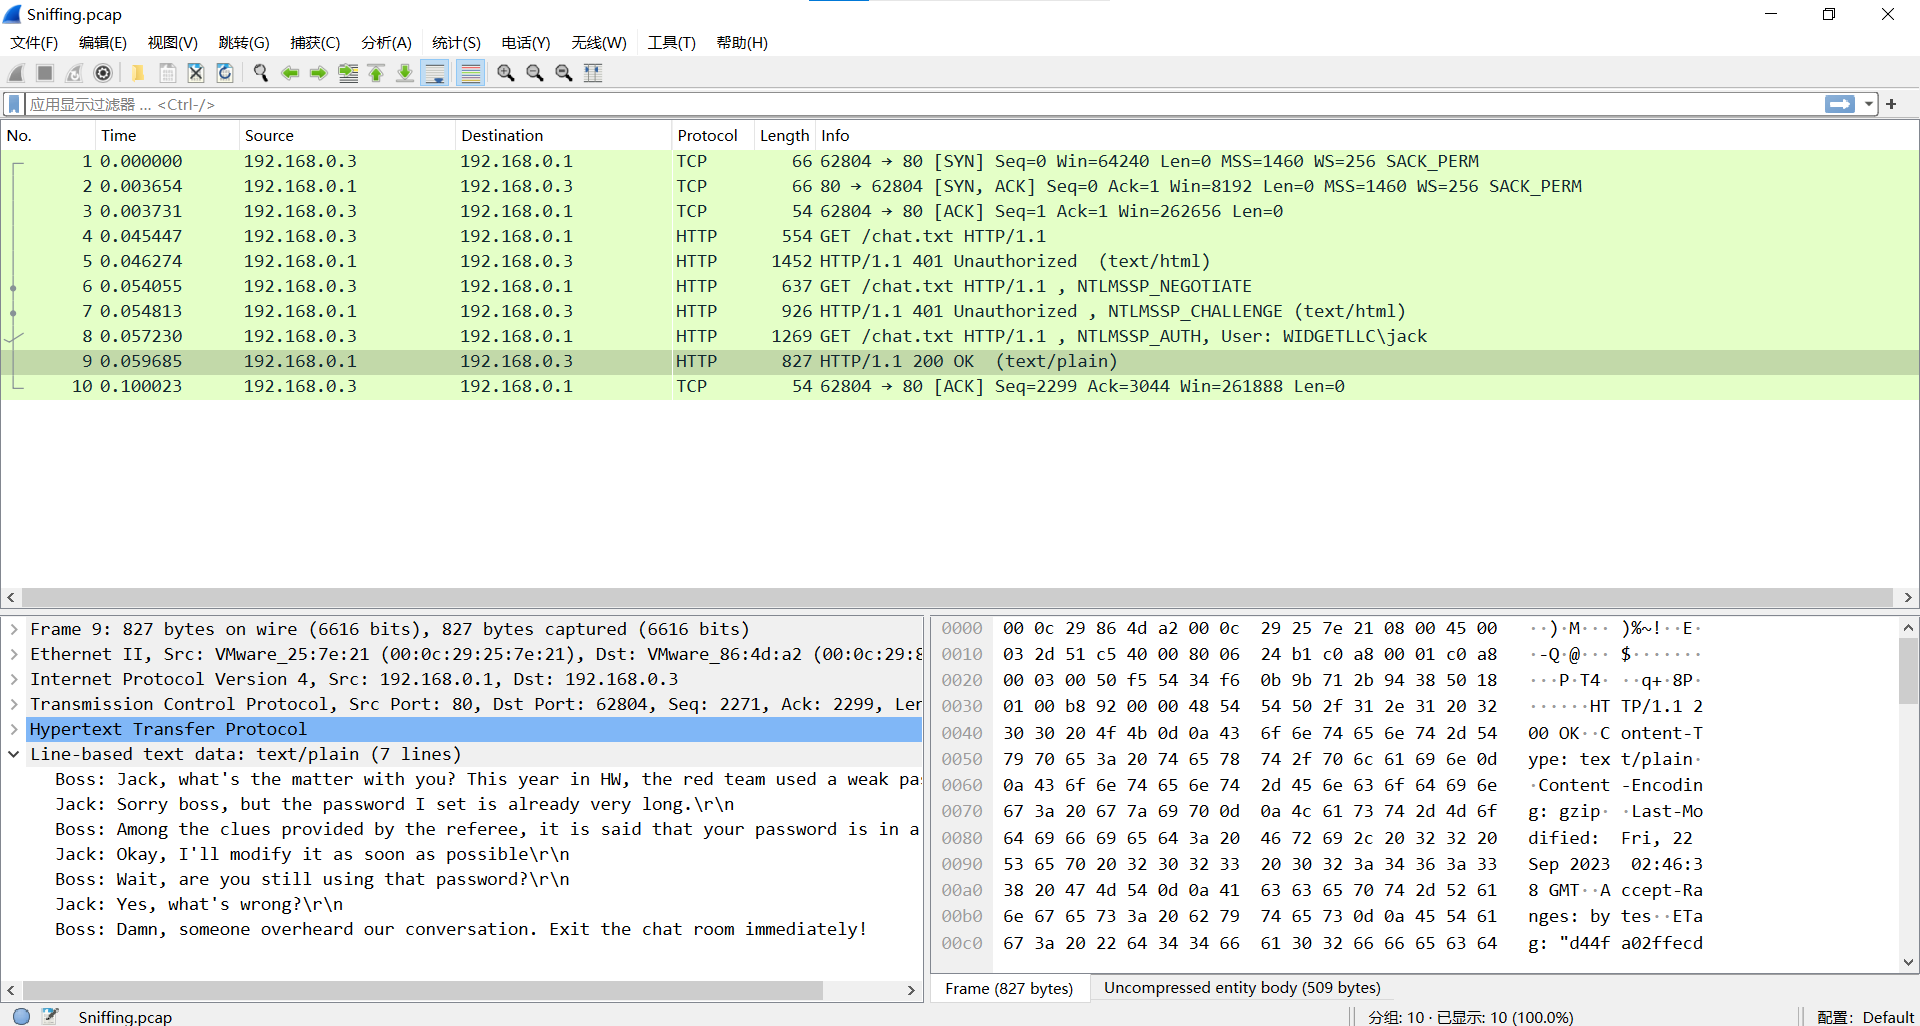Reset text to normal size icon
The image size is (1920, 1026).
564,73
